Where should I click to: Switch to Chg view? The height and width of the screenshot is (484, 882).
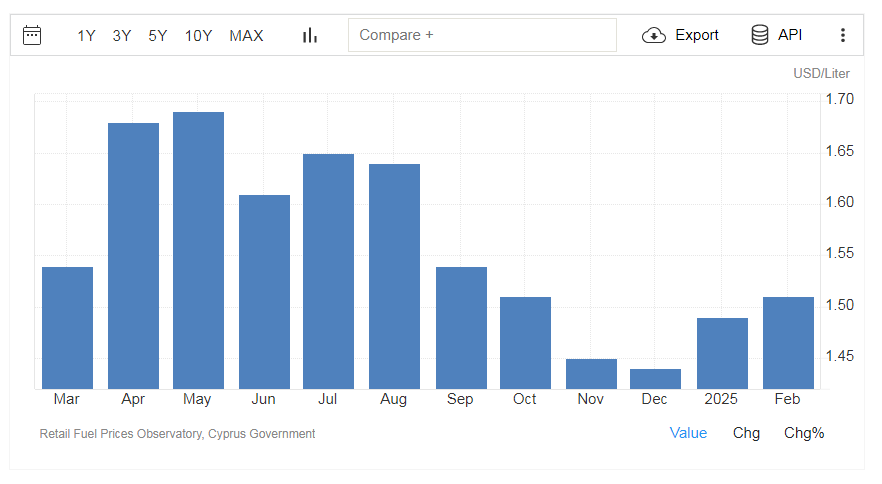tap(746, 433)
